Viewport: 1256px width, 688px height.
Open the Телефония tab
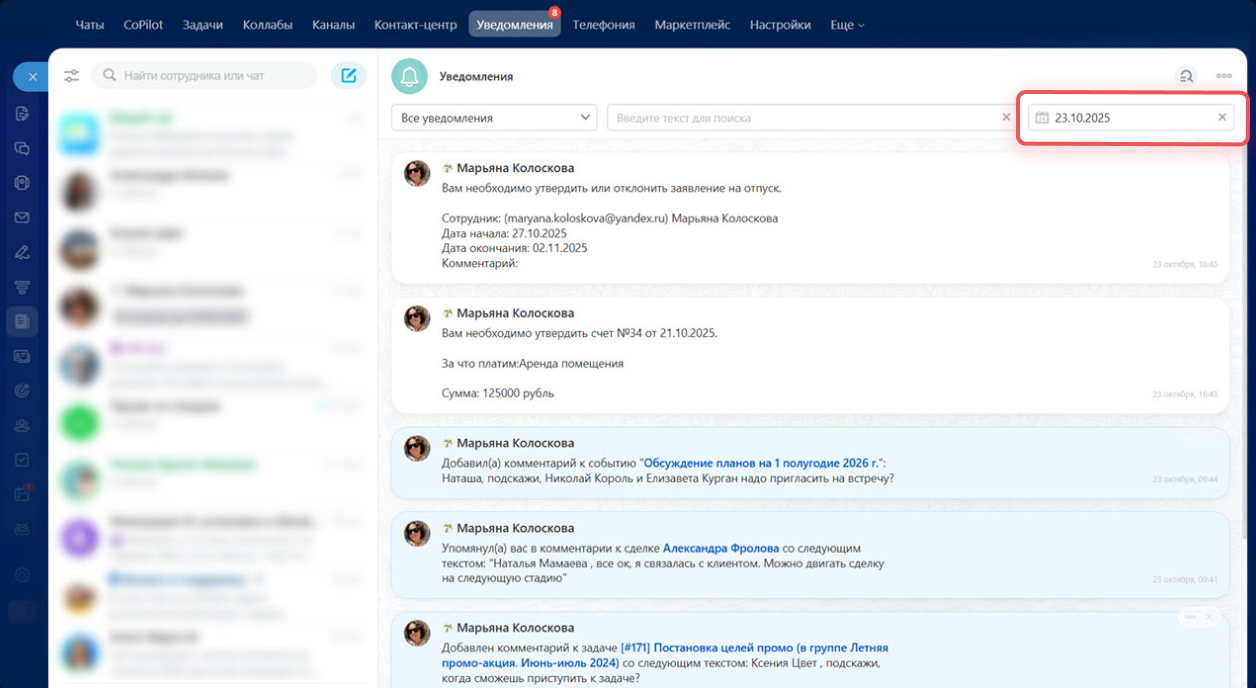pyautogui.click(x=603, y=25)
